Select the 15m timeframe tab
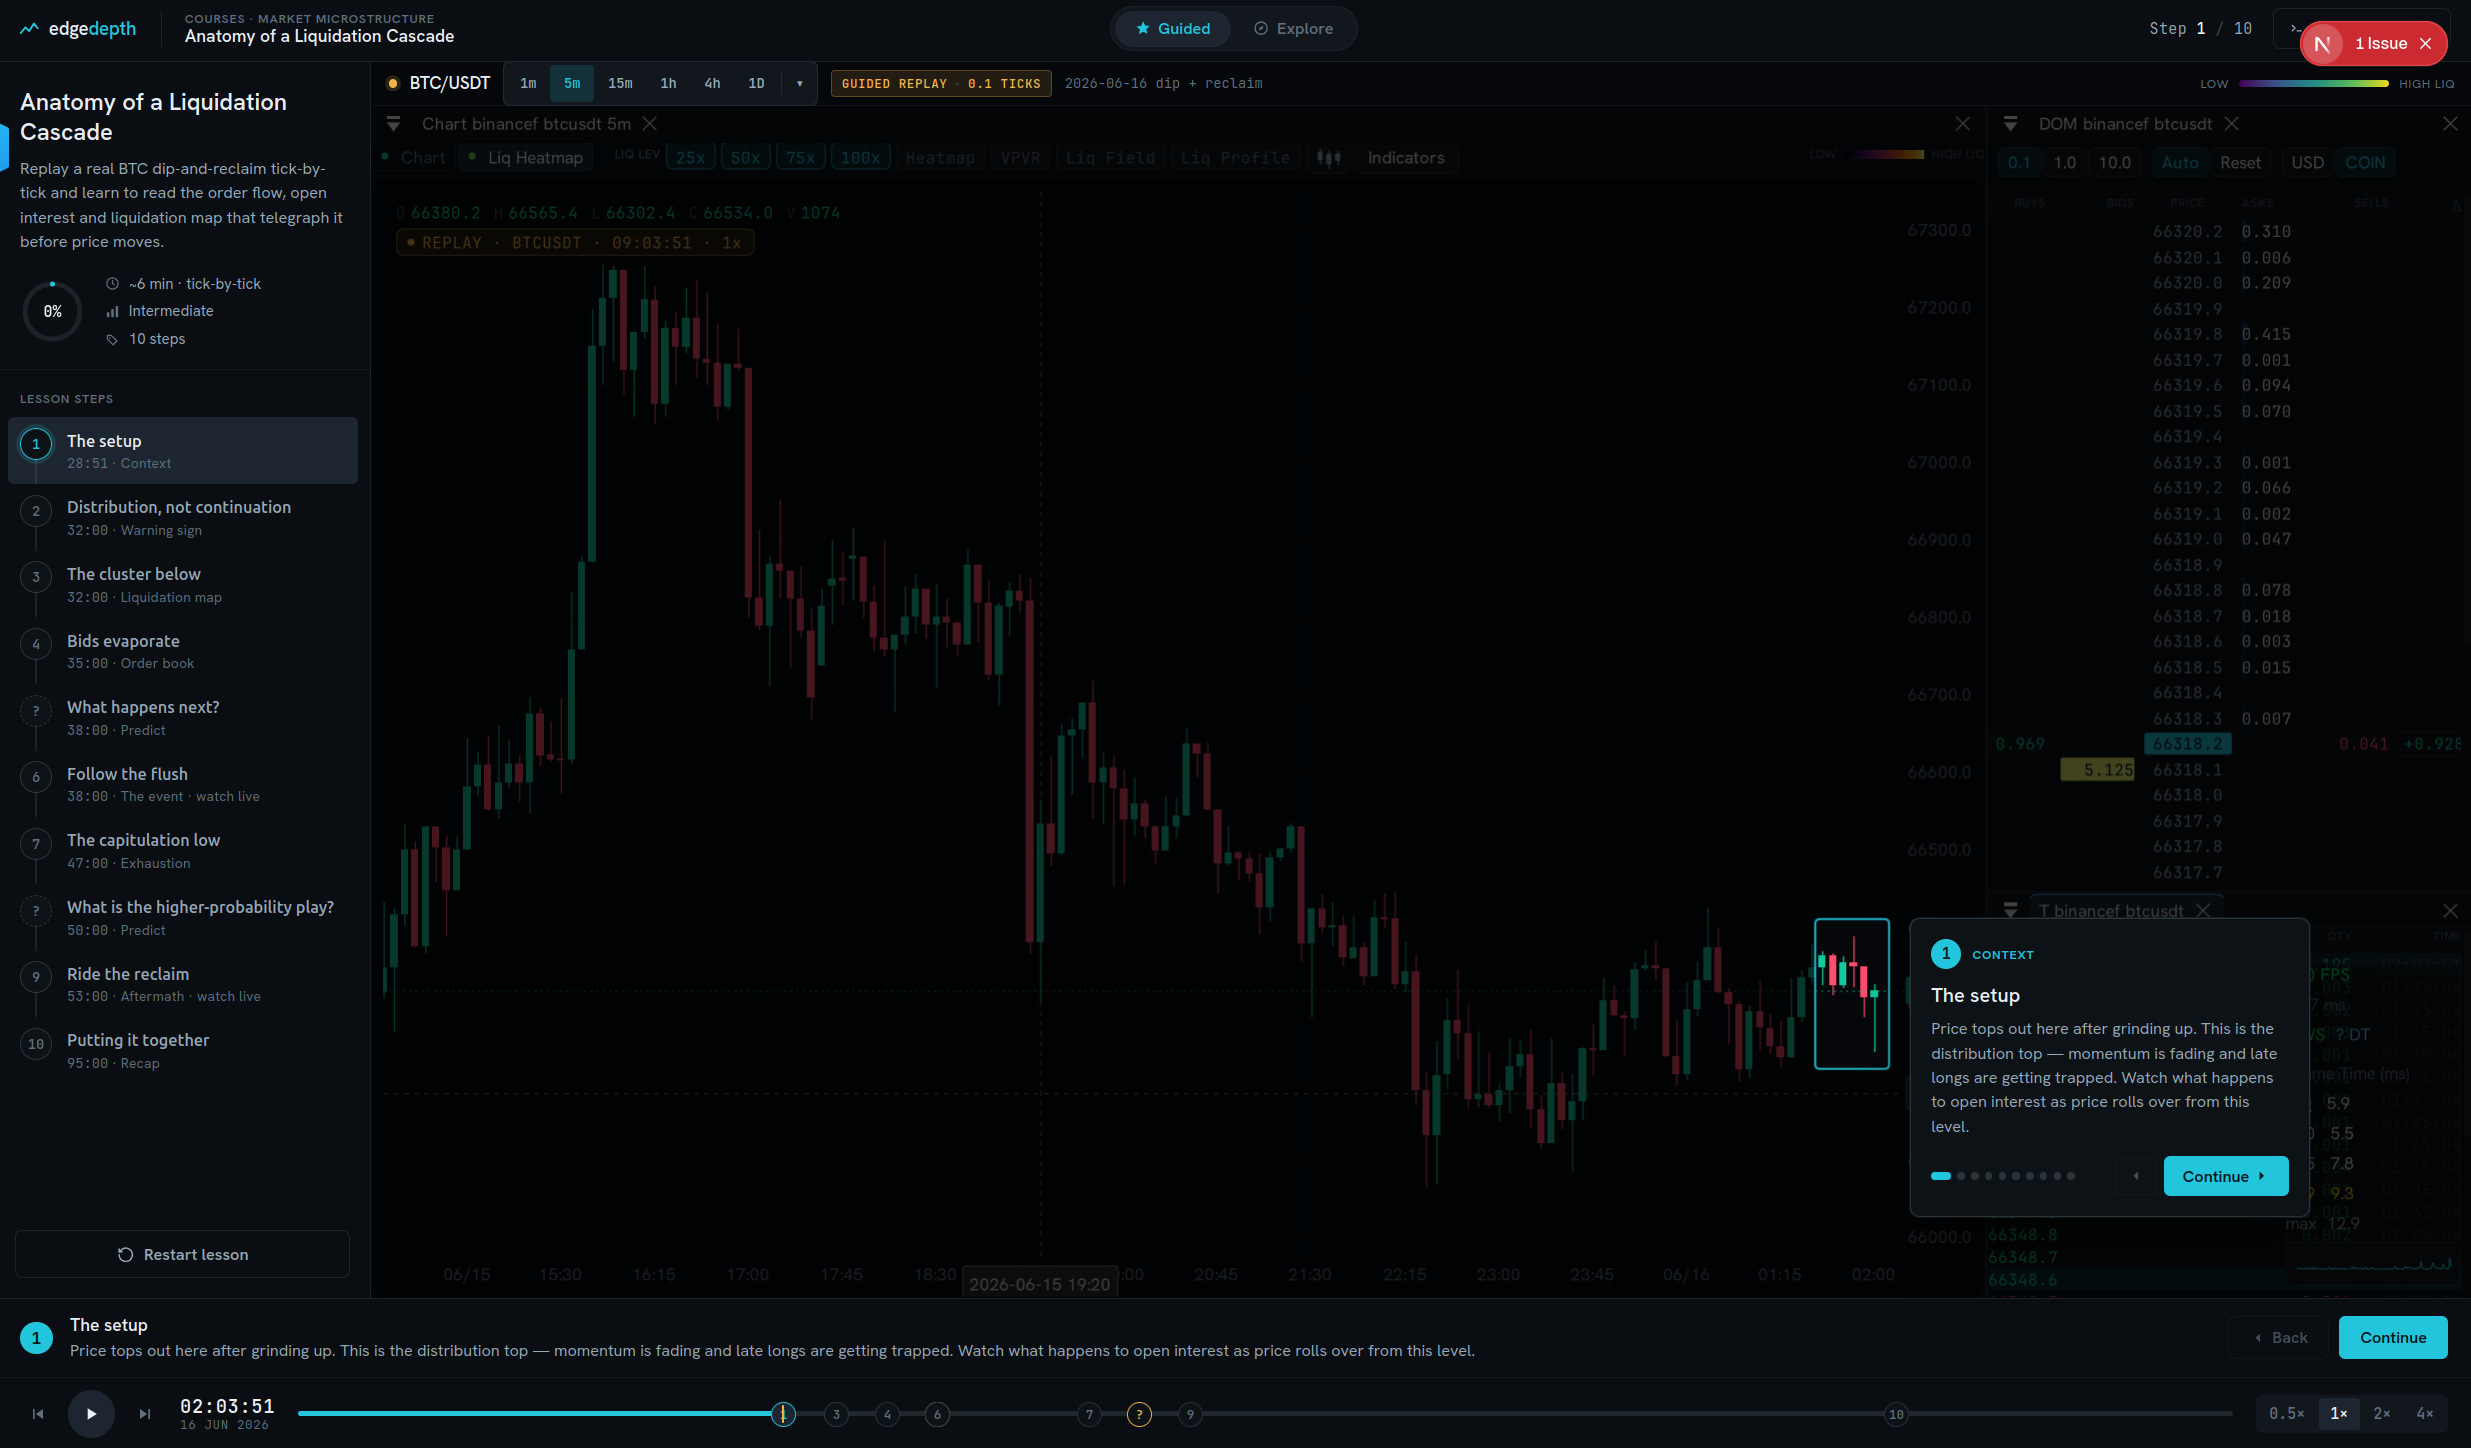The width and height of the screenshot is (2471, 1448). [620, 83]
